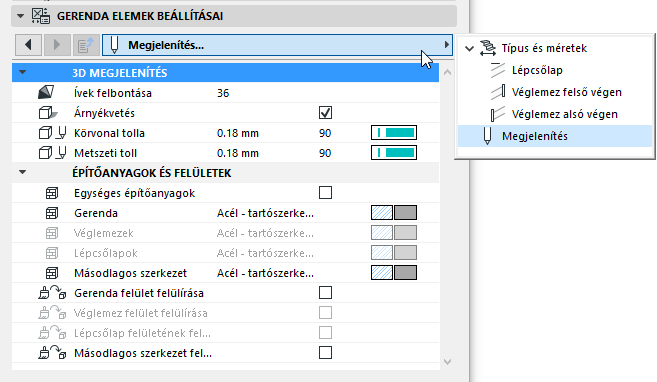Click the Gerenda building material icon

(52, 213)
